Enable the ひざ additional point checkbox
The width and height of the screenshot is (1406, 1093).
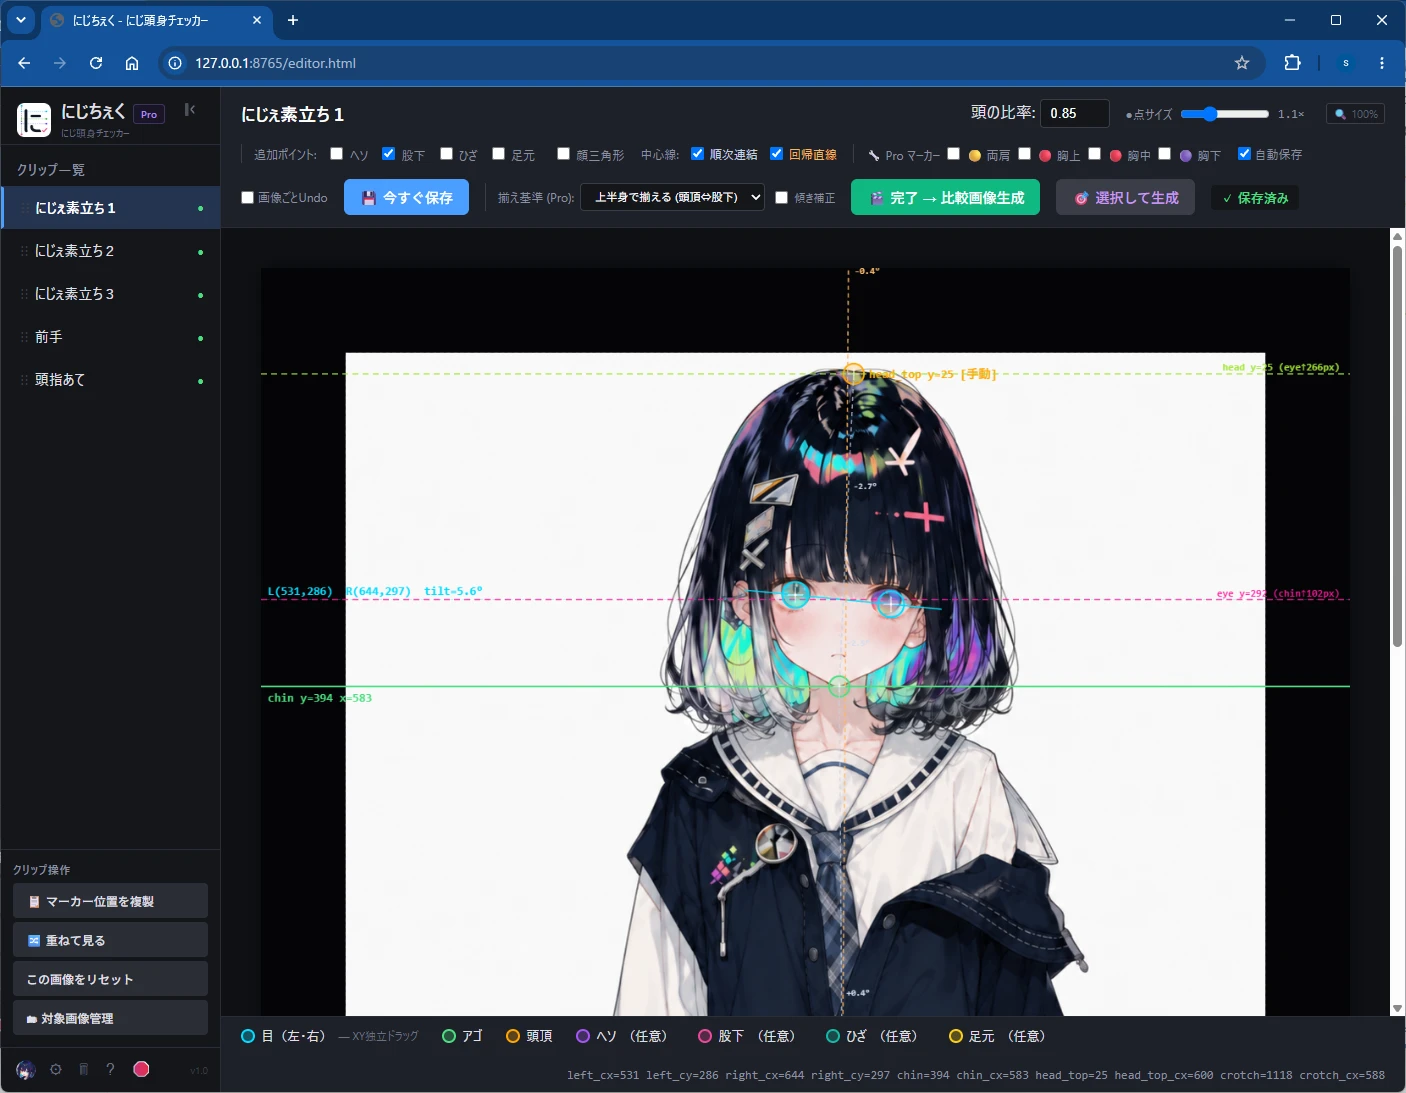447,154
